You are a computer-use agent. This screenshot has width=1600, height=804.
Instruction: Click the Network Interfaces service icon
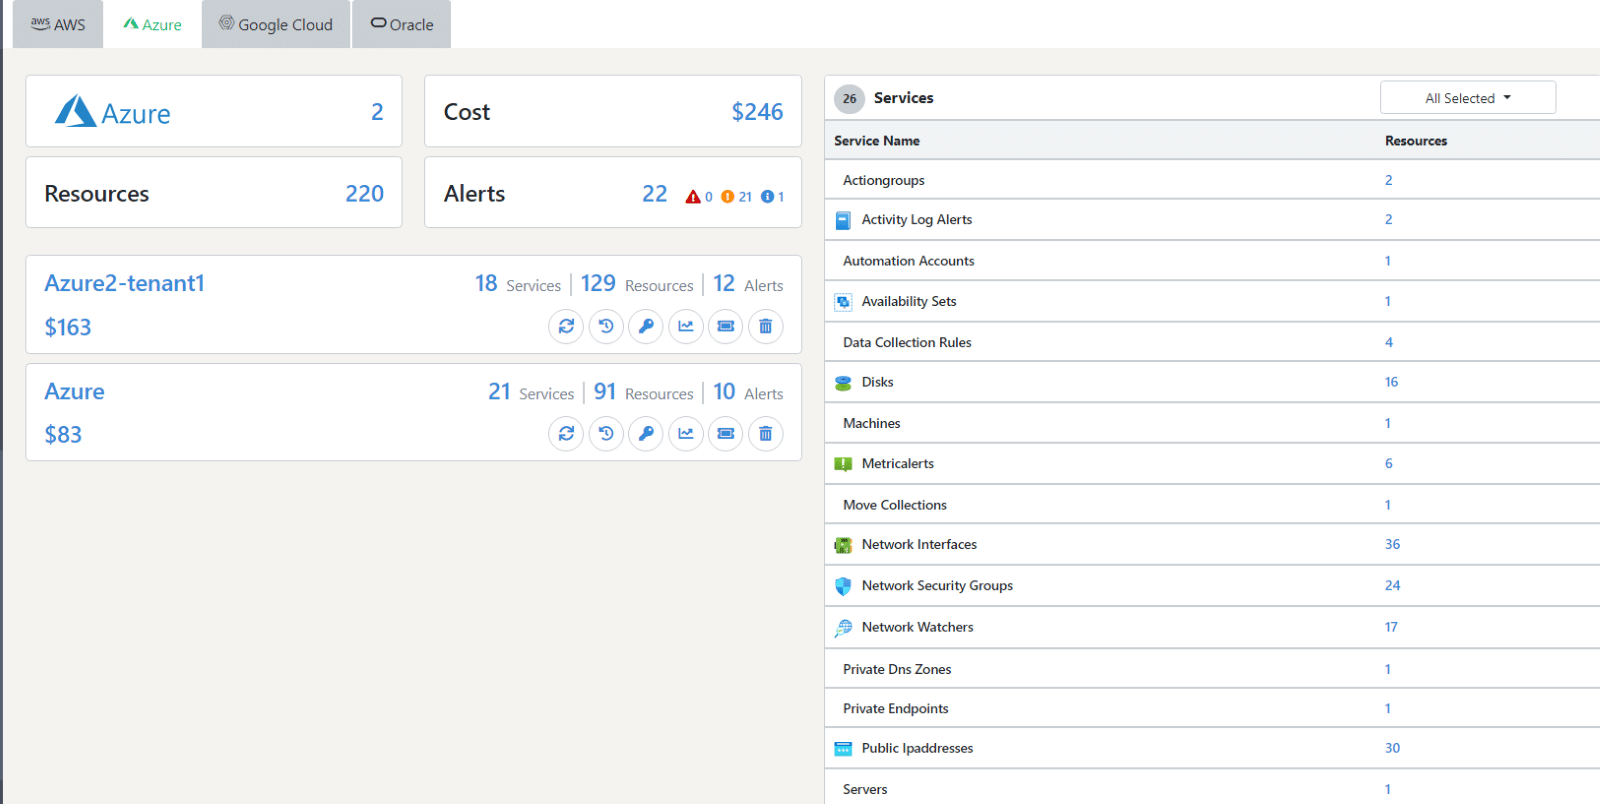[843, 545]
